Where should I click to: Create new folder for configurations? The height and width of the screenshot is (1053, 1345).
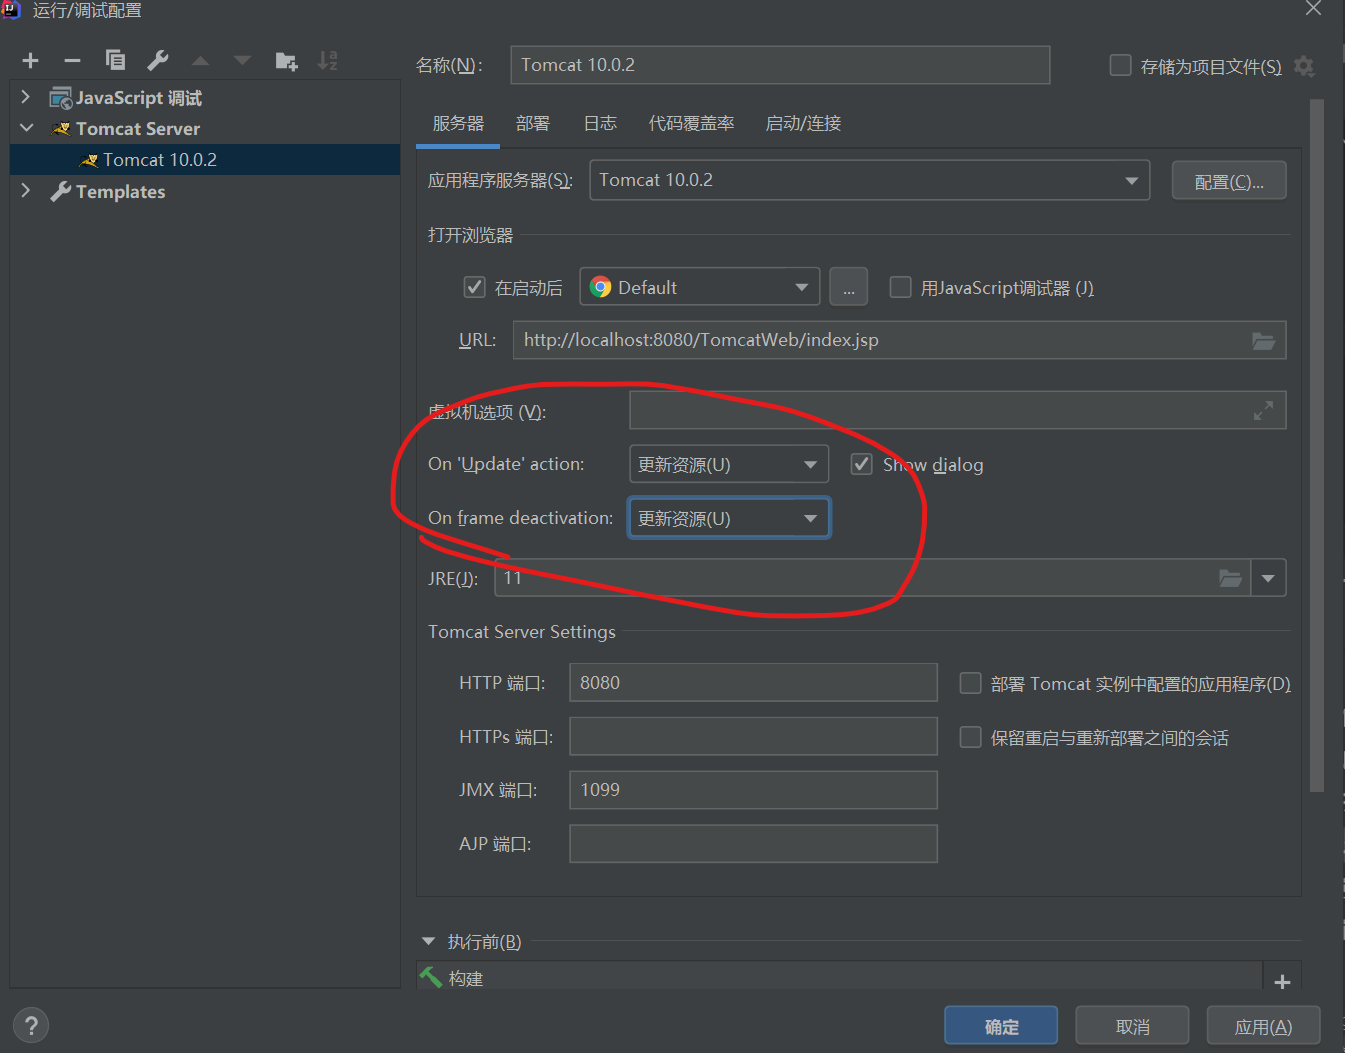[286, 61]
